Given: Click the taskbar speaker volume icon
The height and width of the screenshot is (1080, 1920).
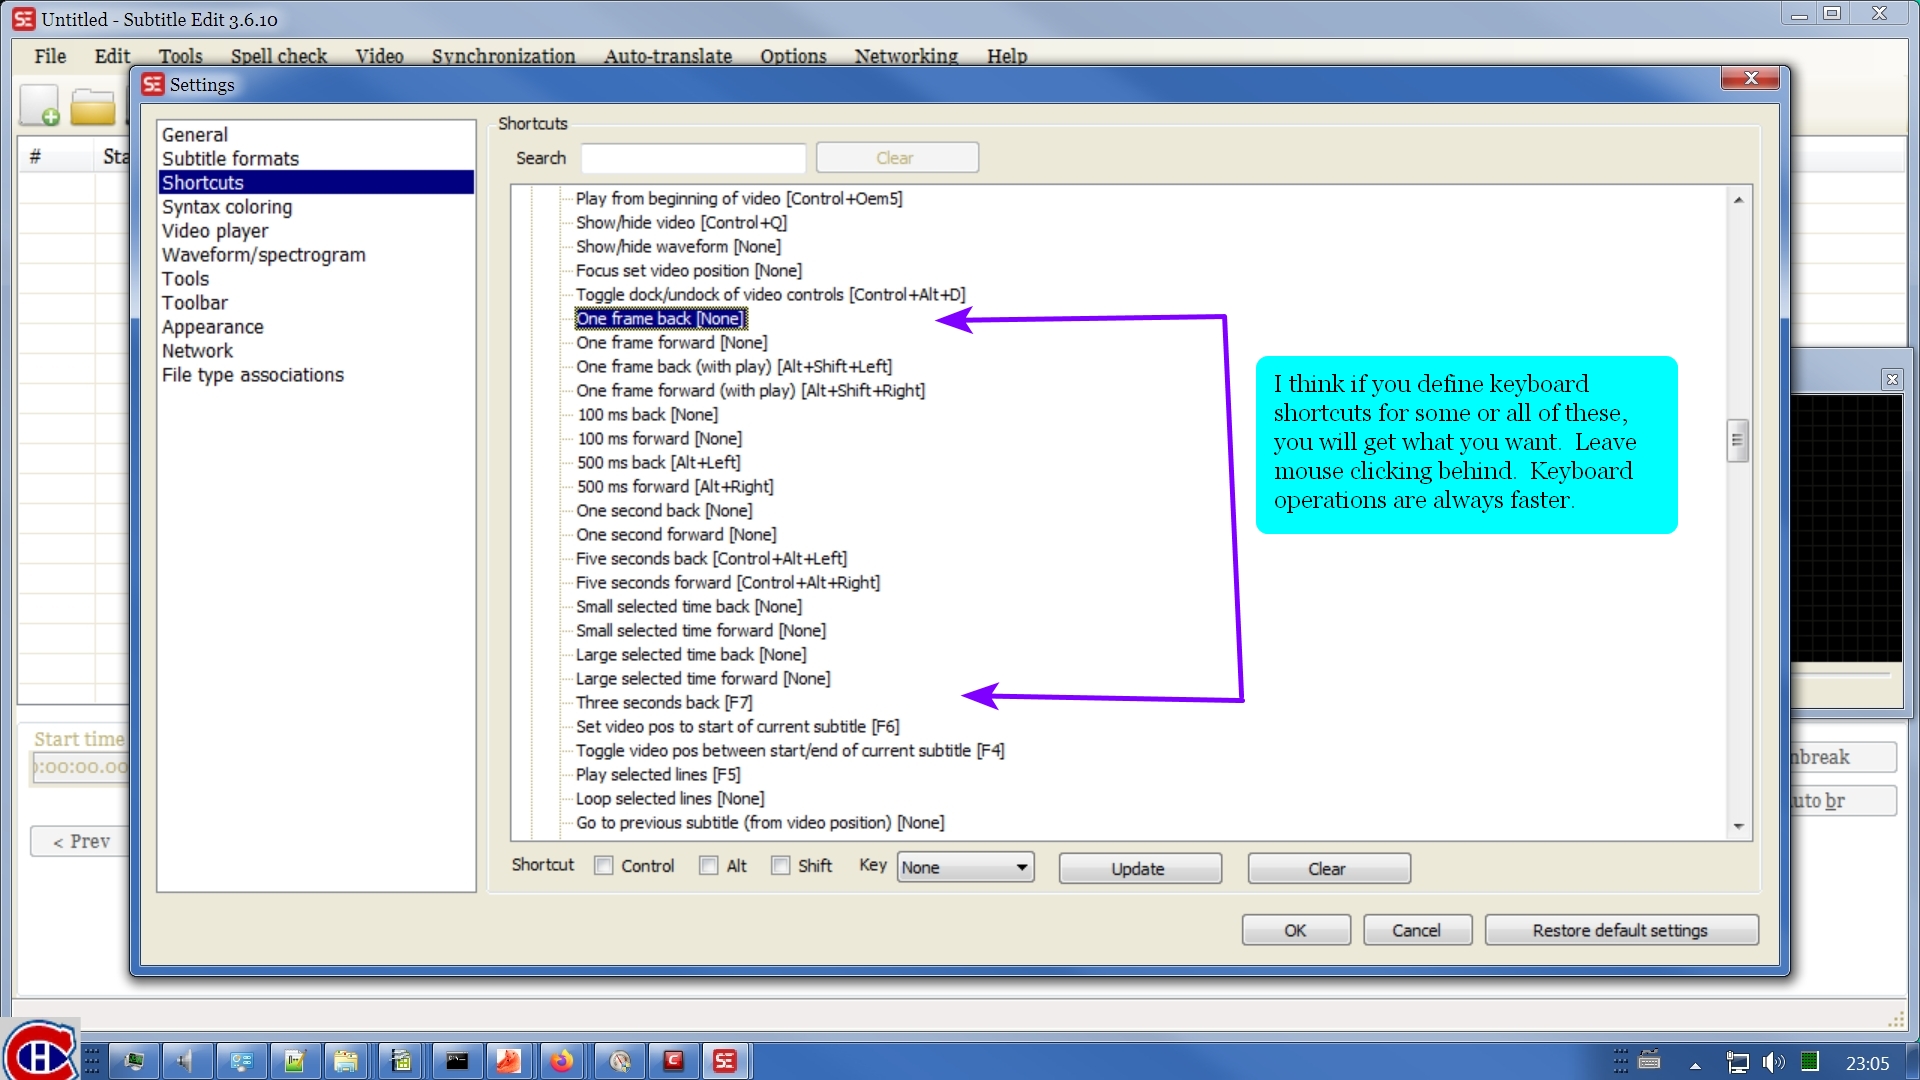Looking at the screenshot, I should tap(187, 1061).
